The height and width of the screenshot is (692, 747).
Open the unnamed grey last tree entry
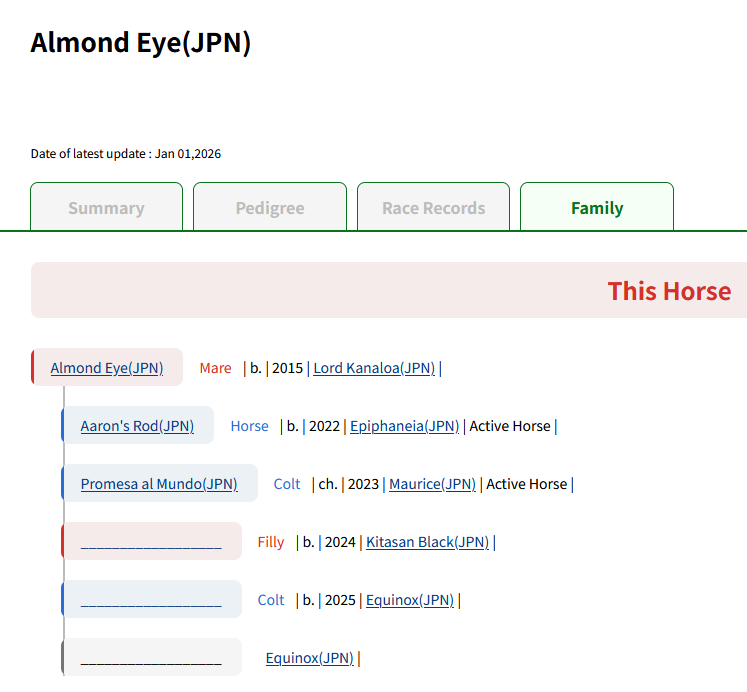pyautogui.click(x=151, y=658)
